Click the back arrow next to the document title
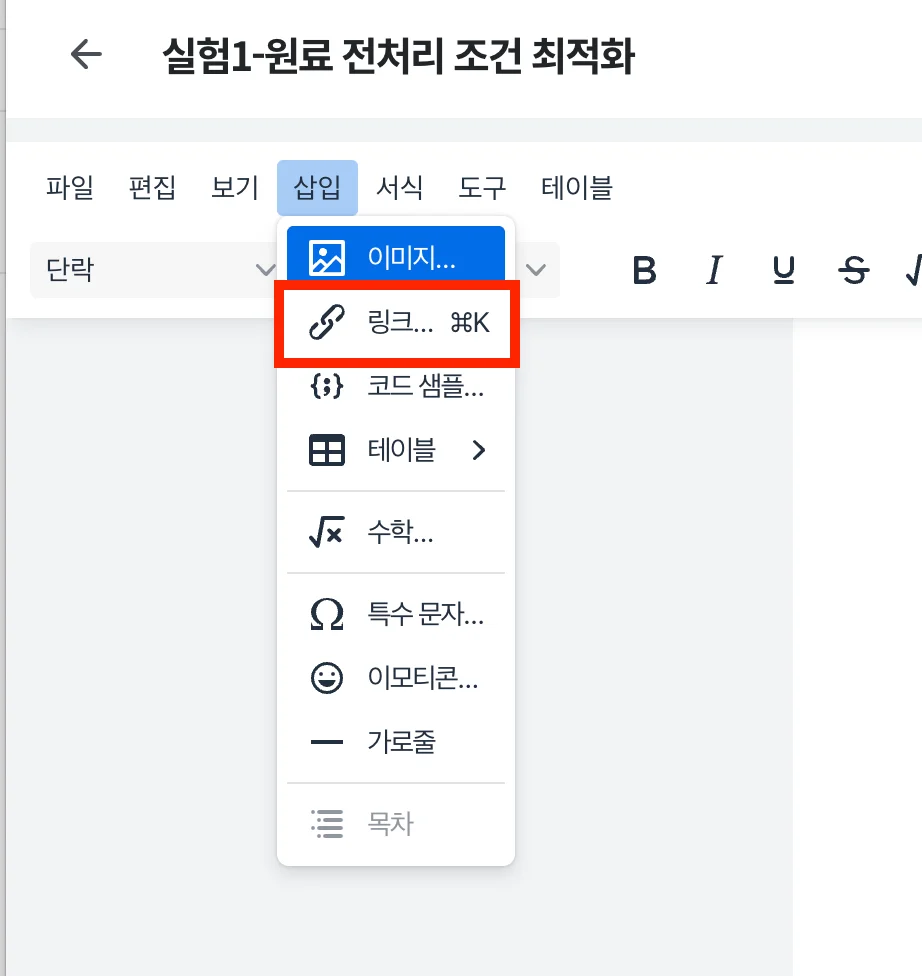Screen dimensions: 922x976 [x=86, y=56]
